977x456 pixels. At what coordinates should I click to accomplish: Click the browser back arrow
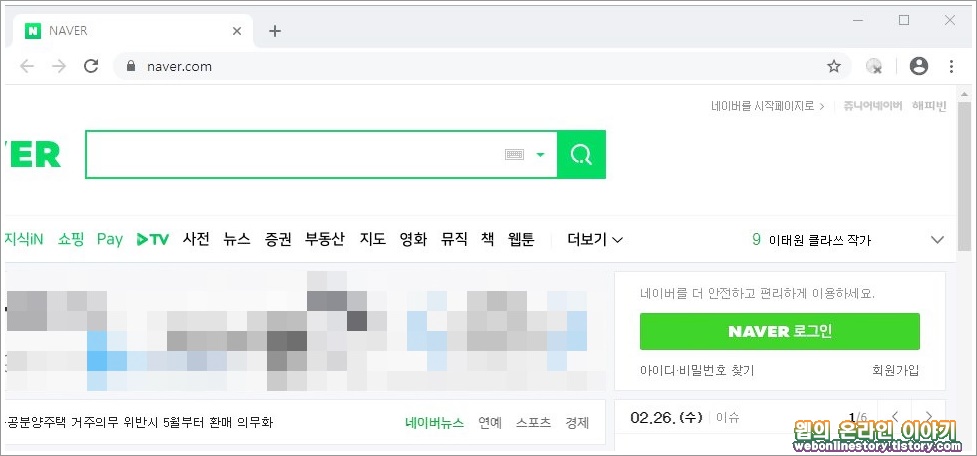pyautogui.click(x=26, y=66)
